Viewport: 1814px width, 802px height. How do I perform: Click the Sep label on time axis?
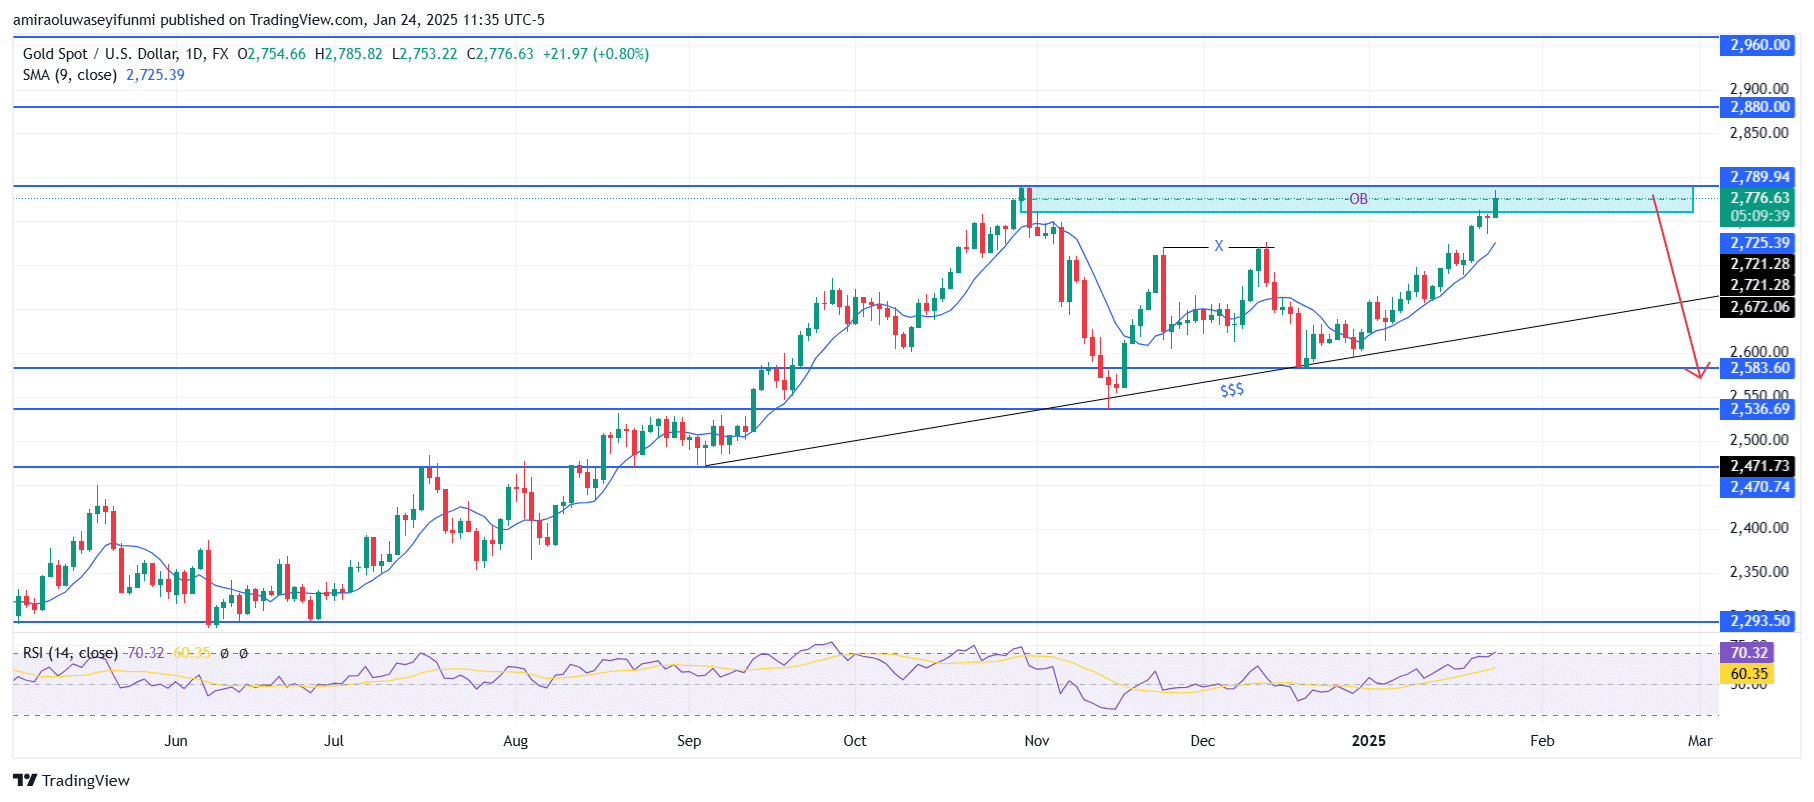pos(689,741)
